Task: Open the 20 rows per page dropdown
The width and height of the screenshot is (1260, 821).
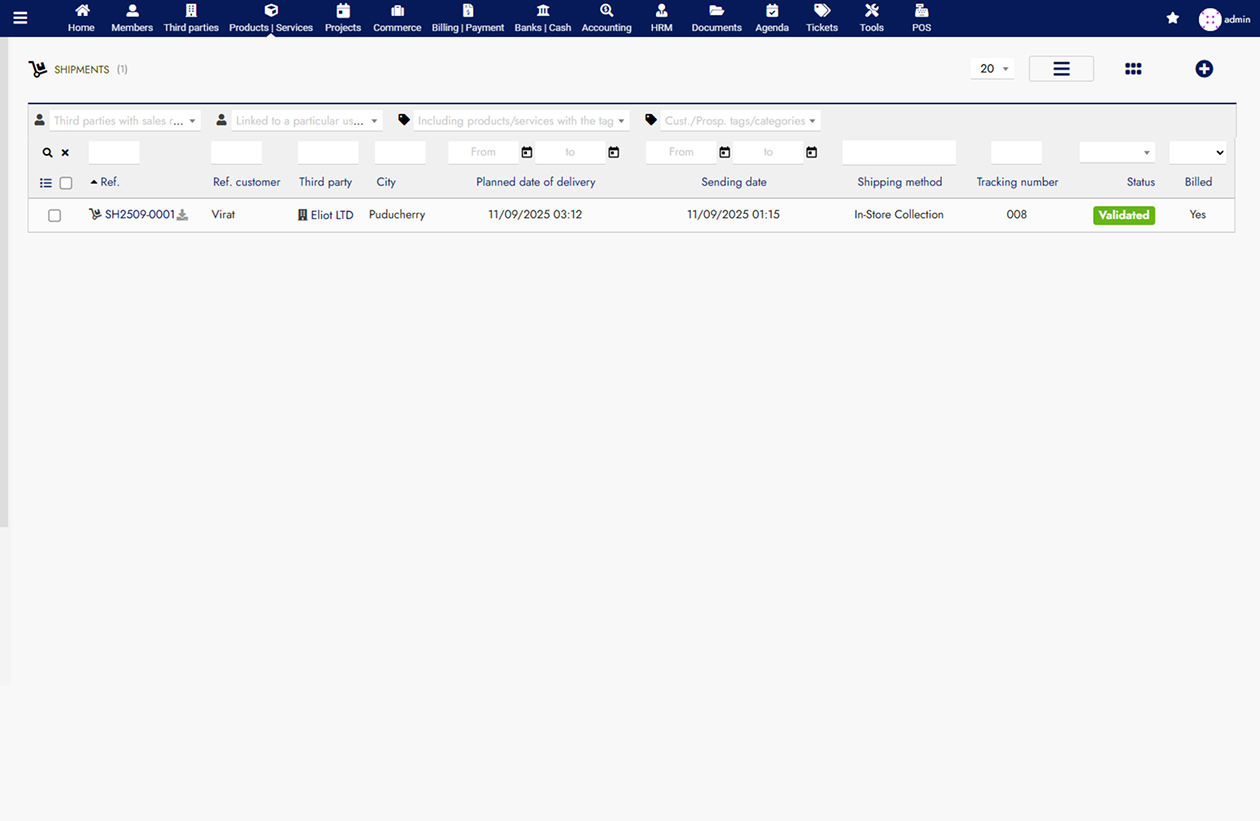Action: 992,69
